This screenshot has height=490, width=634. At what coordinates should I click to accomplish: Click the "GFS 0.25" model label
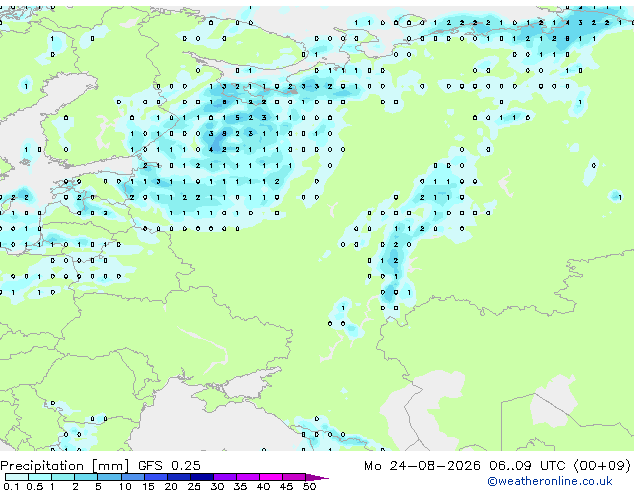pyautogui.click(x=169, y=466)
